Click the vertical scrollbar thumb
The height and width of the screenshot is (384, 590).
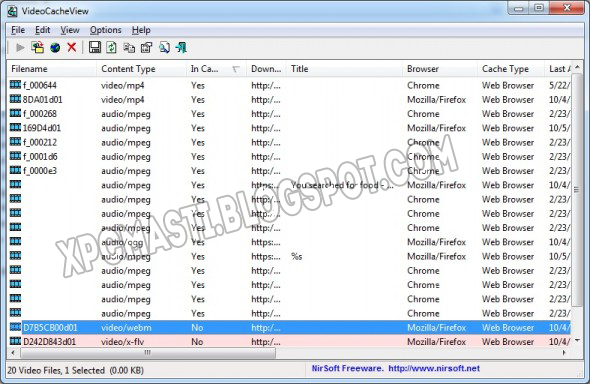[x=577, y=190]
